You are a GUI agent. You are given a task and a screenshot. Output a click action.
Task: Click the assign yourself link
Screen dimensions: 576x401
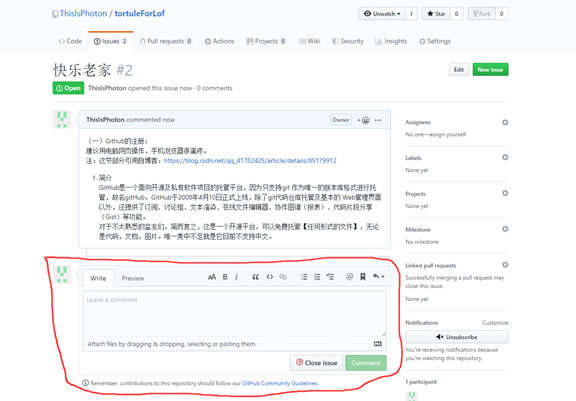446,134
